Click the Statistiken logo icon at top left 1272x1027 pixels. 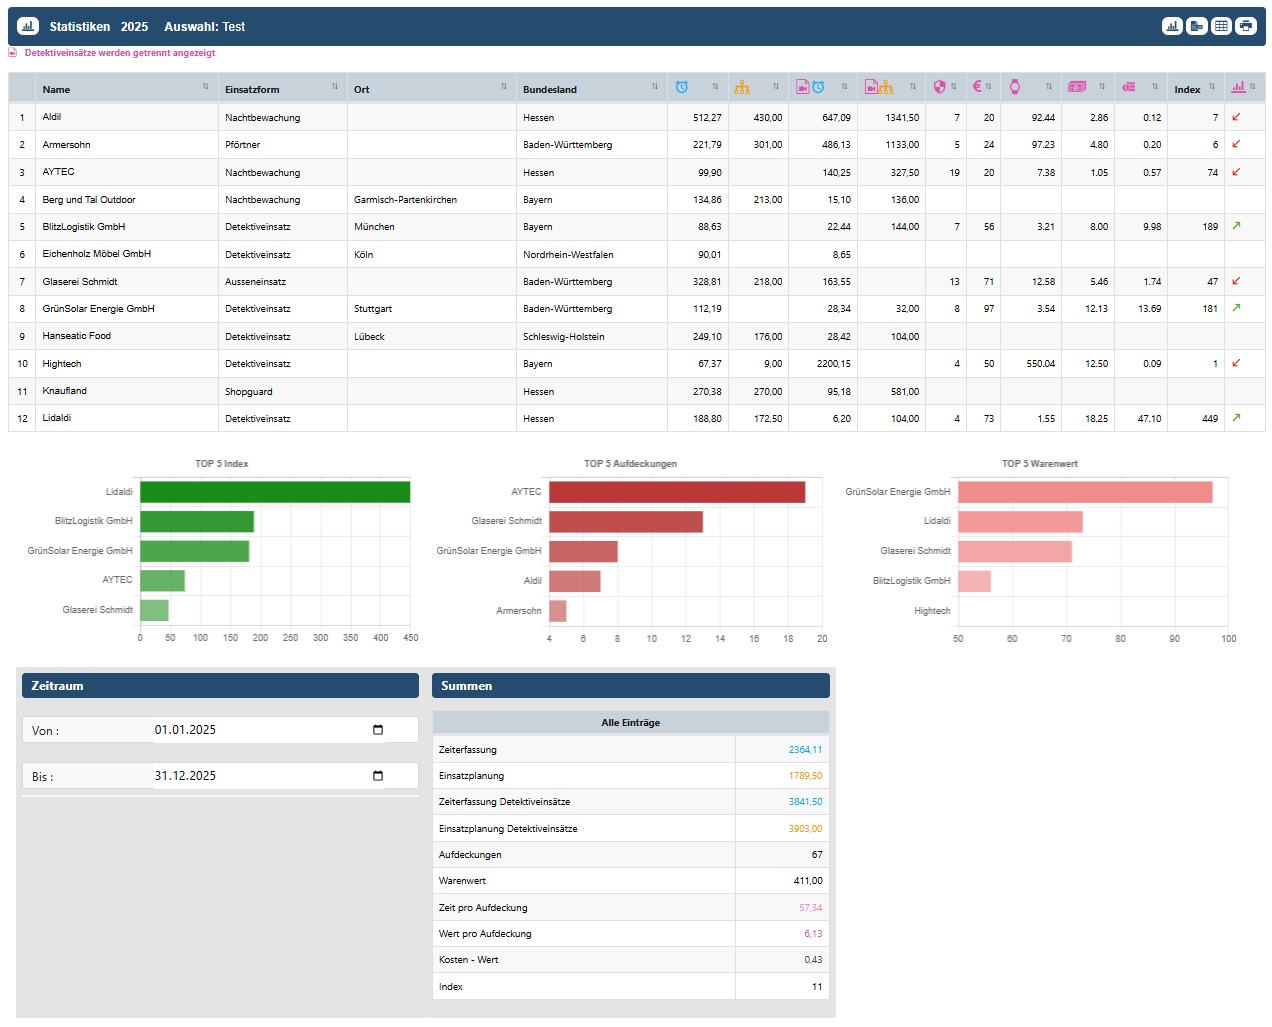point(28,26)
